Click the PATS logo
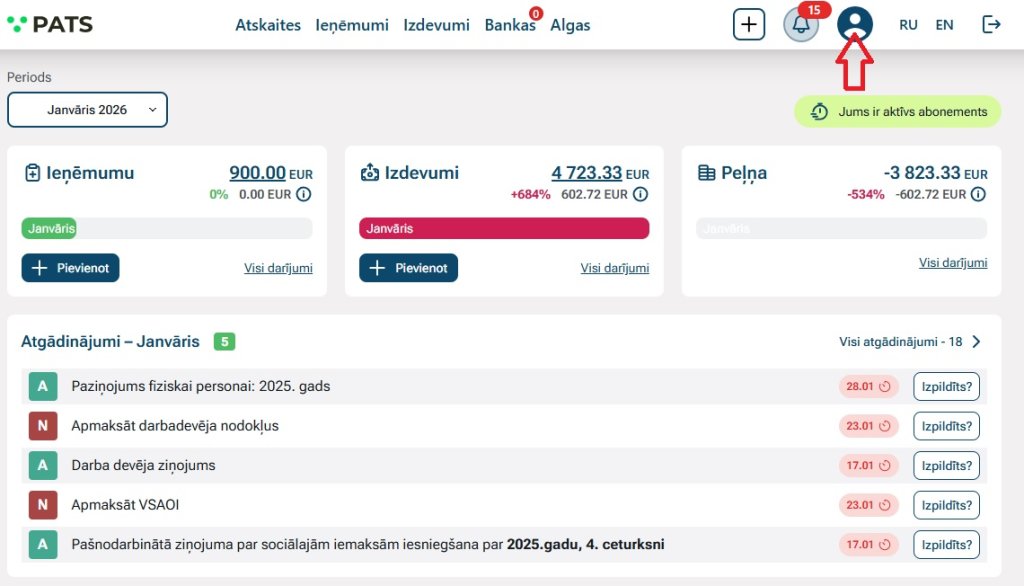1024x586 pixels. pyautogui.click(x=50, y=25)
